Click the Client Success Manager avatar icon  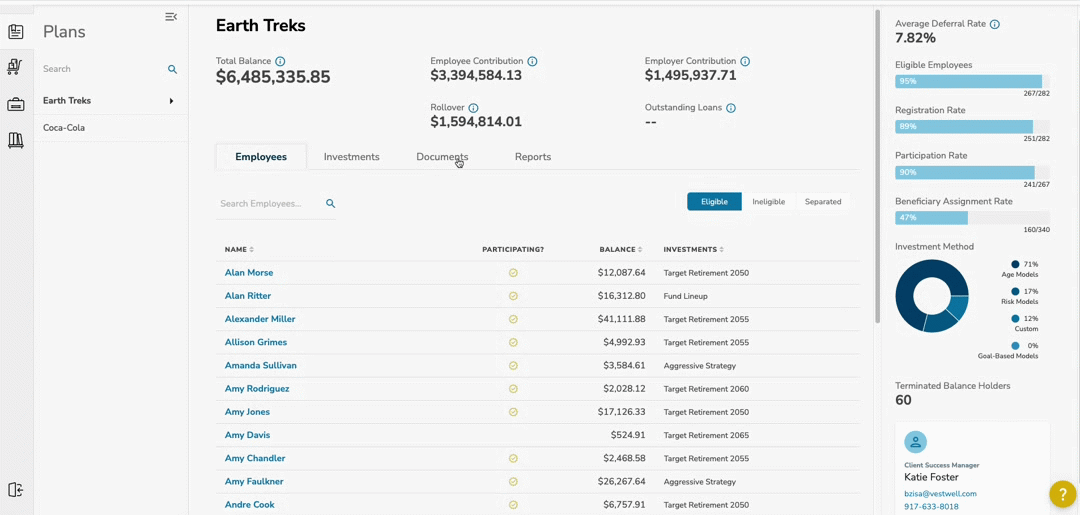pyautogui.click(x=915, y=442)
